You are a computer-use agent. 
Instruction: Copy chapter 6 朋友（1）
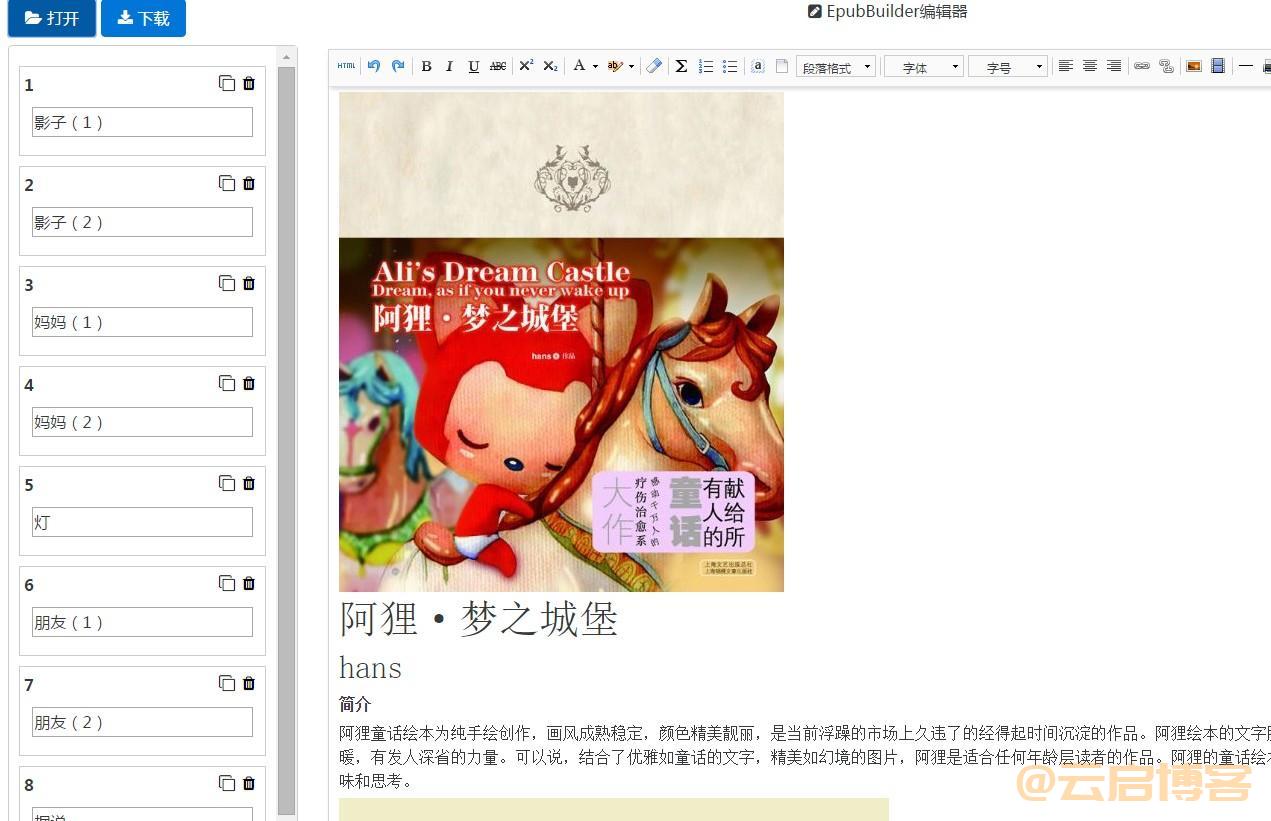click(x=227, y=584)
